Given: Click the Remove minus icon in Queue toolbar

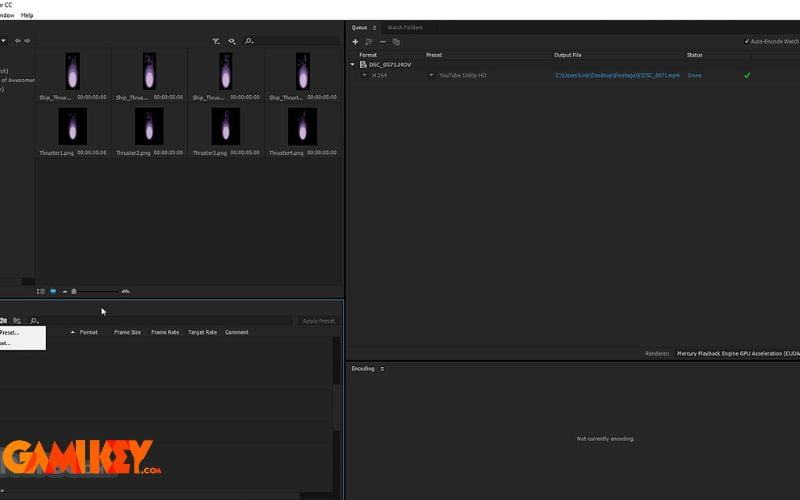Looking at the screenshot, I should coord(383,42).
